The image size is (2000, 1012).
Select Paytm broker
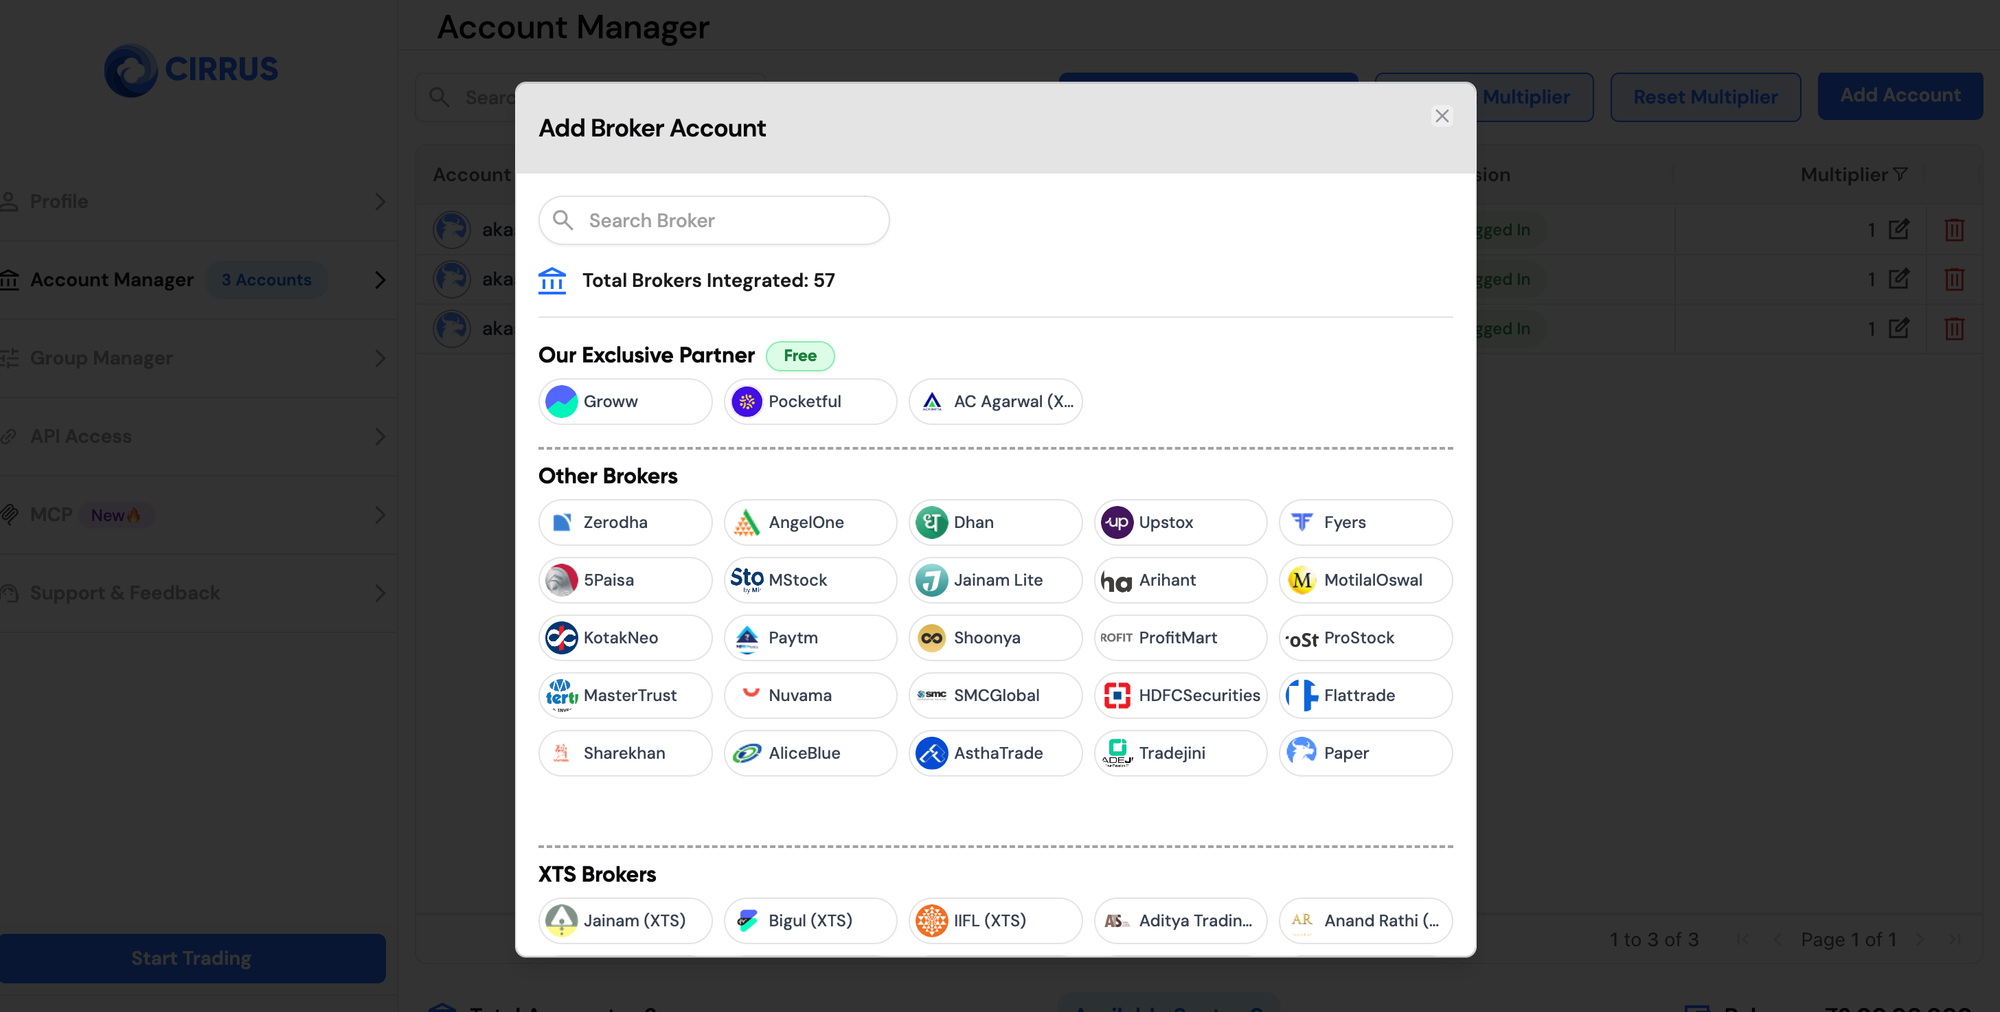810,638
